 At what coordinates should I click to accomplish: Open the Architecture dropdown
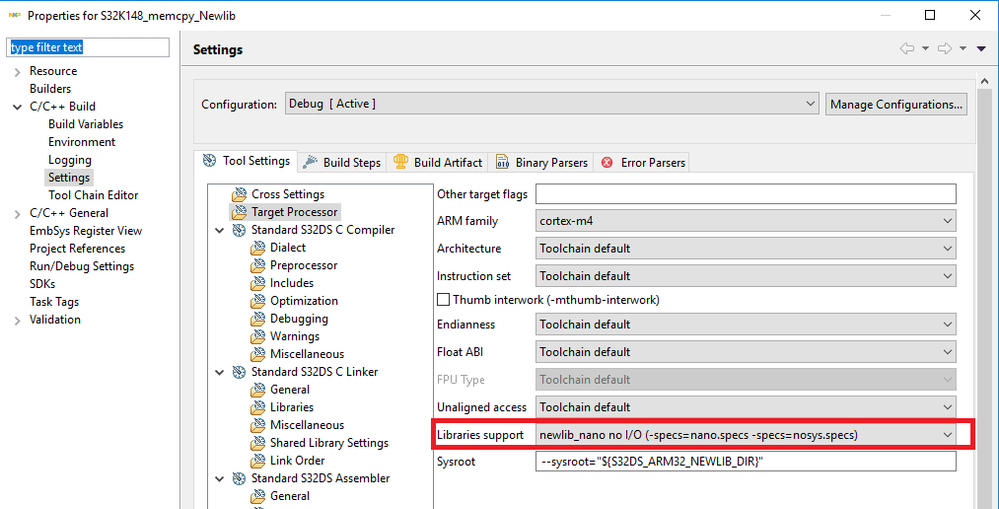click(745, 248)
